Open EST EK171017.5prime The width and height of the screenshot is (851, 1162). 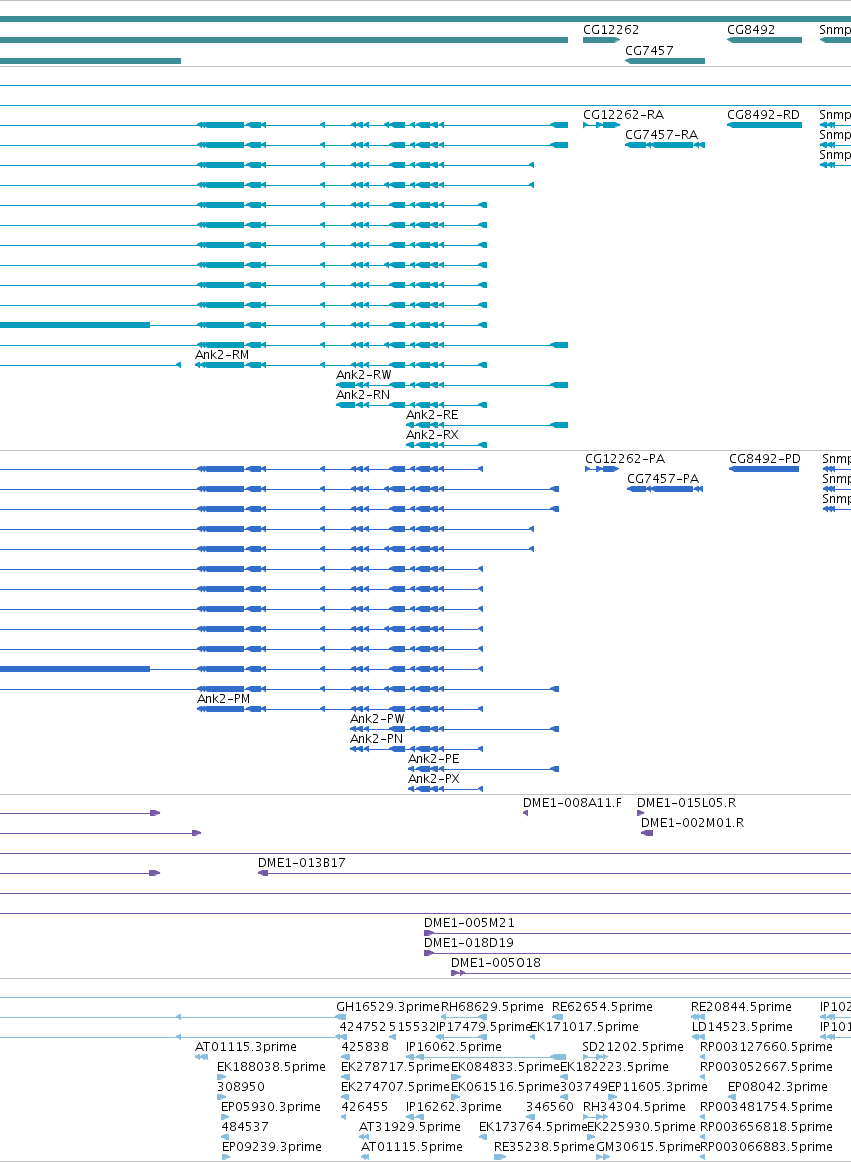click(x=584, y=1026)
